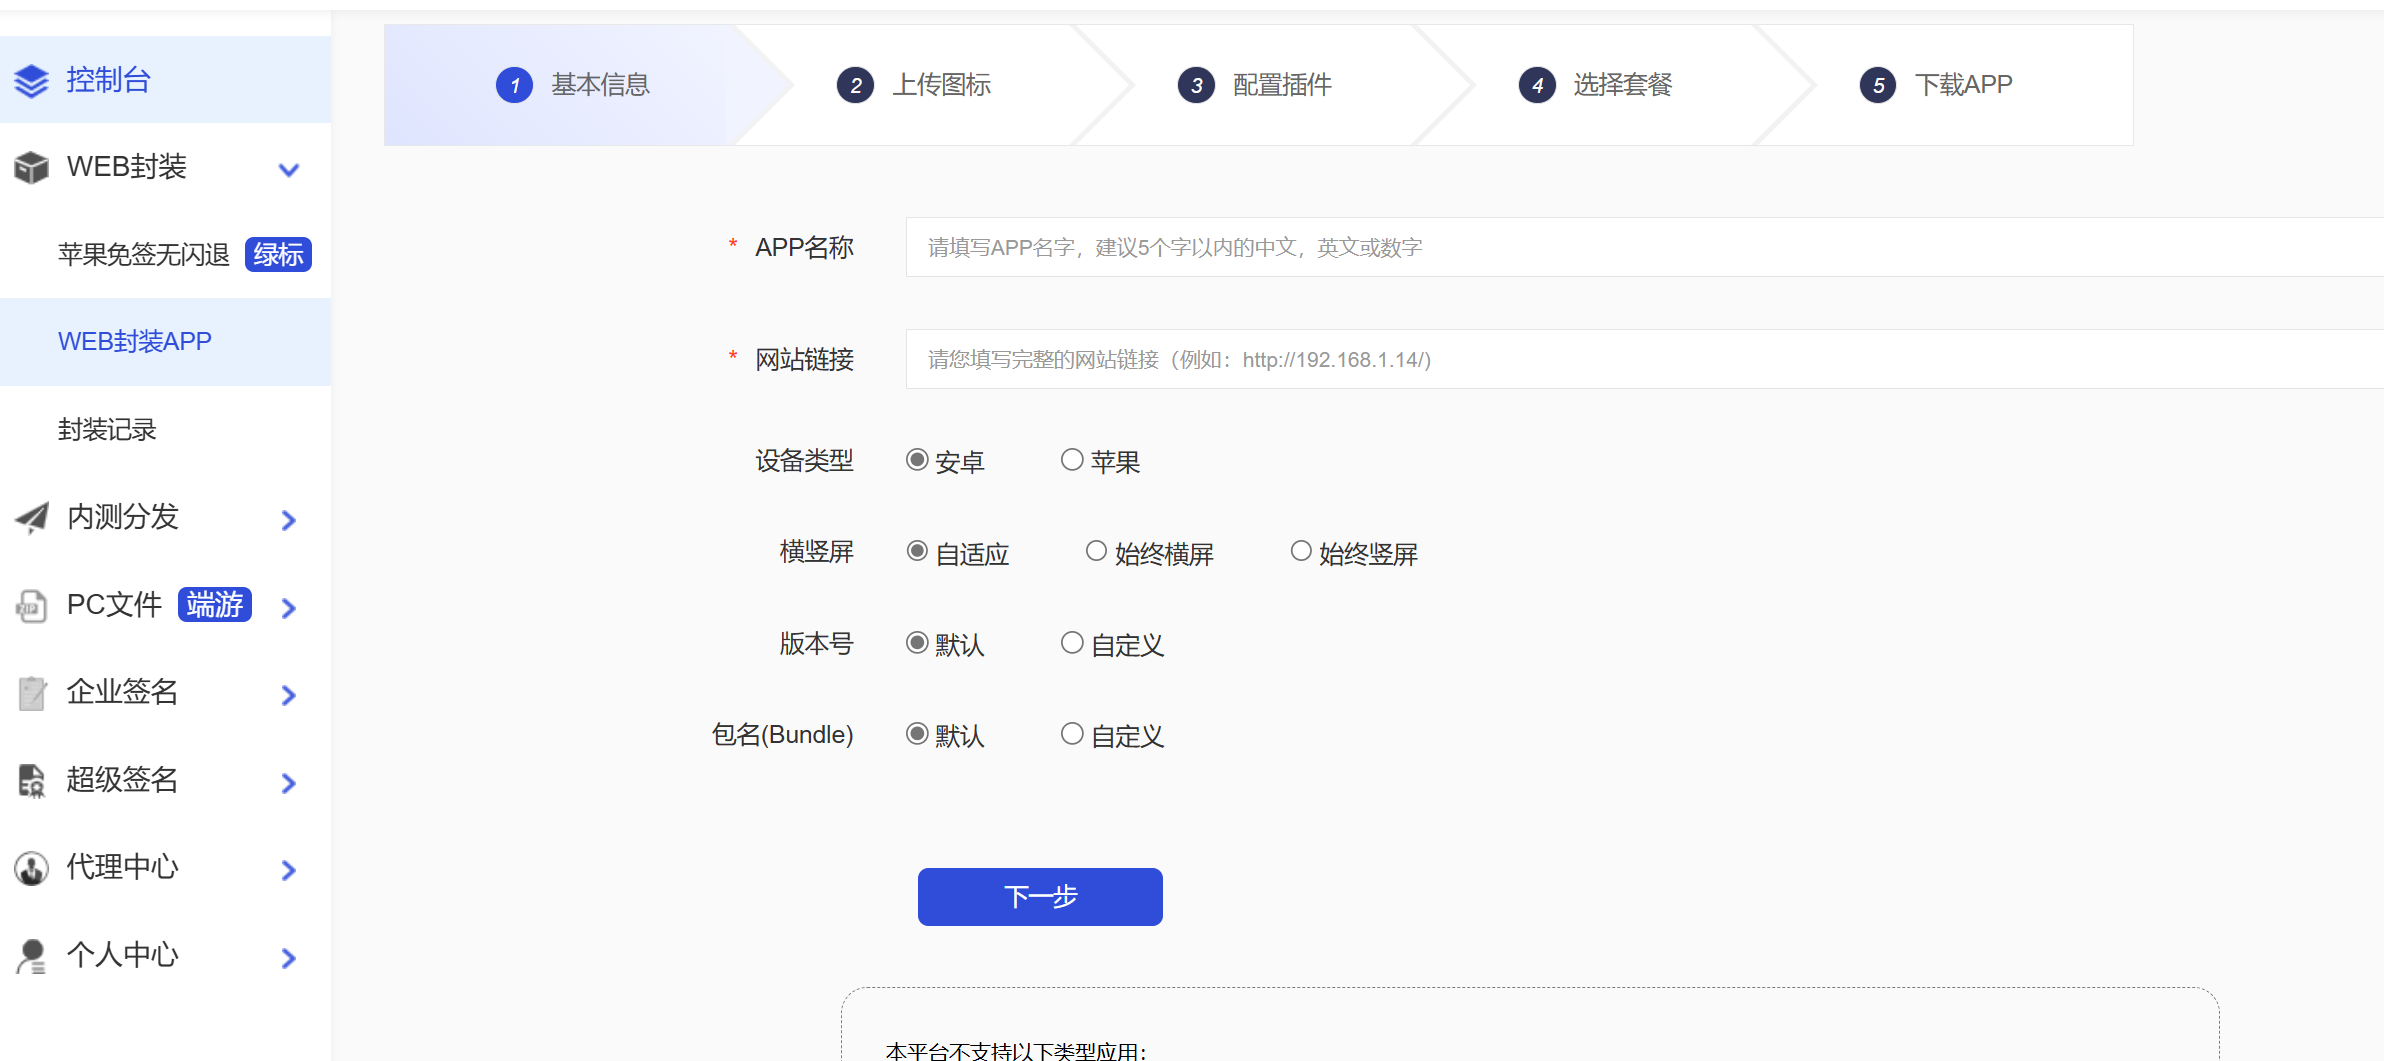The image size is (2384, 1061).
Task: Click the paper plane icon for 内测分发
Action: point(32,517)
